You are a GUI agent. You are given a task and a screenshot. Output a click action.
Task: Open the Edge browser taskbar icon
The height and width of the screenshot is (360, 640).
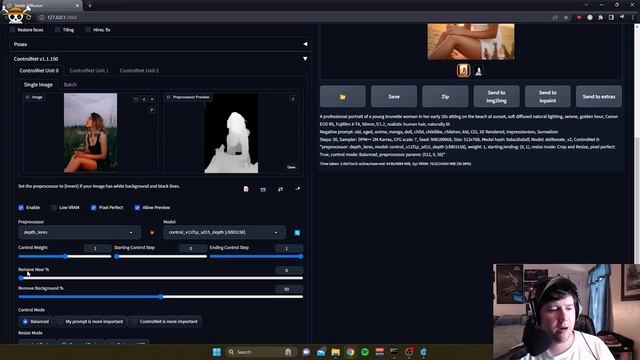(424, 352)
